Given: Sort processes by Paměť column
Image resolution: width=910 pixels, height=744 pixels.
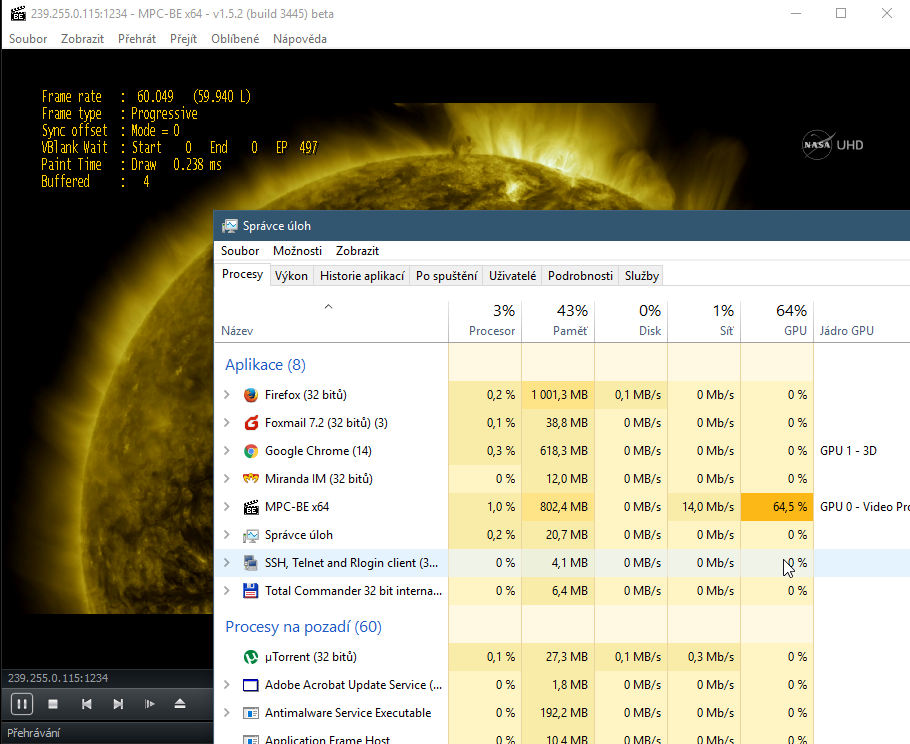Looking at the screenshot, I should click(558, 321).
